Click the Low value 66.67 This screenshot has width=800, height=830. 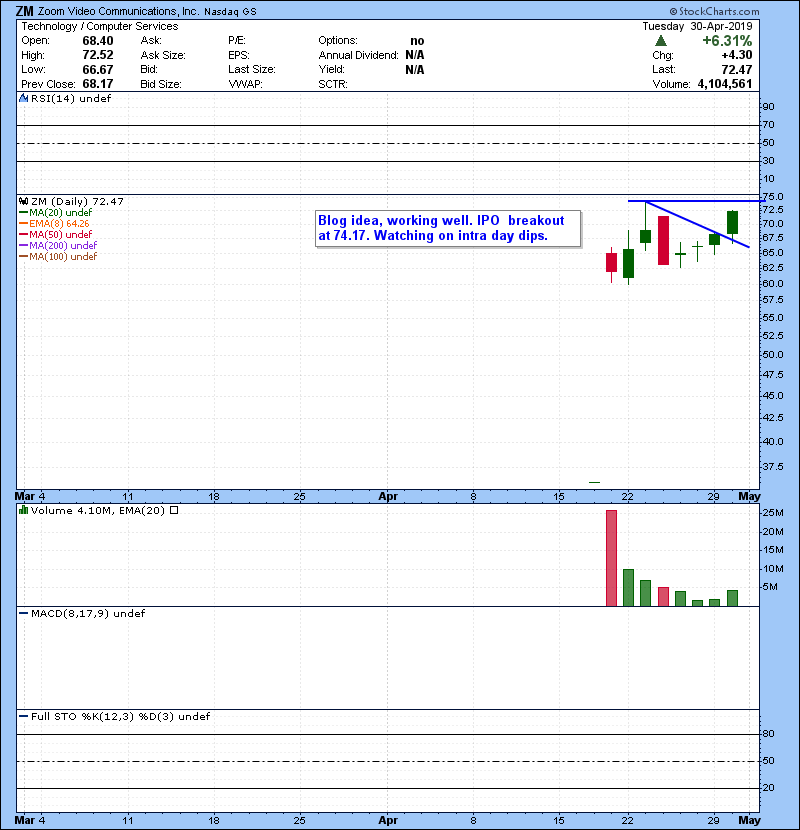point(98,70)
